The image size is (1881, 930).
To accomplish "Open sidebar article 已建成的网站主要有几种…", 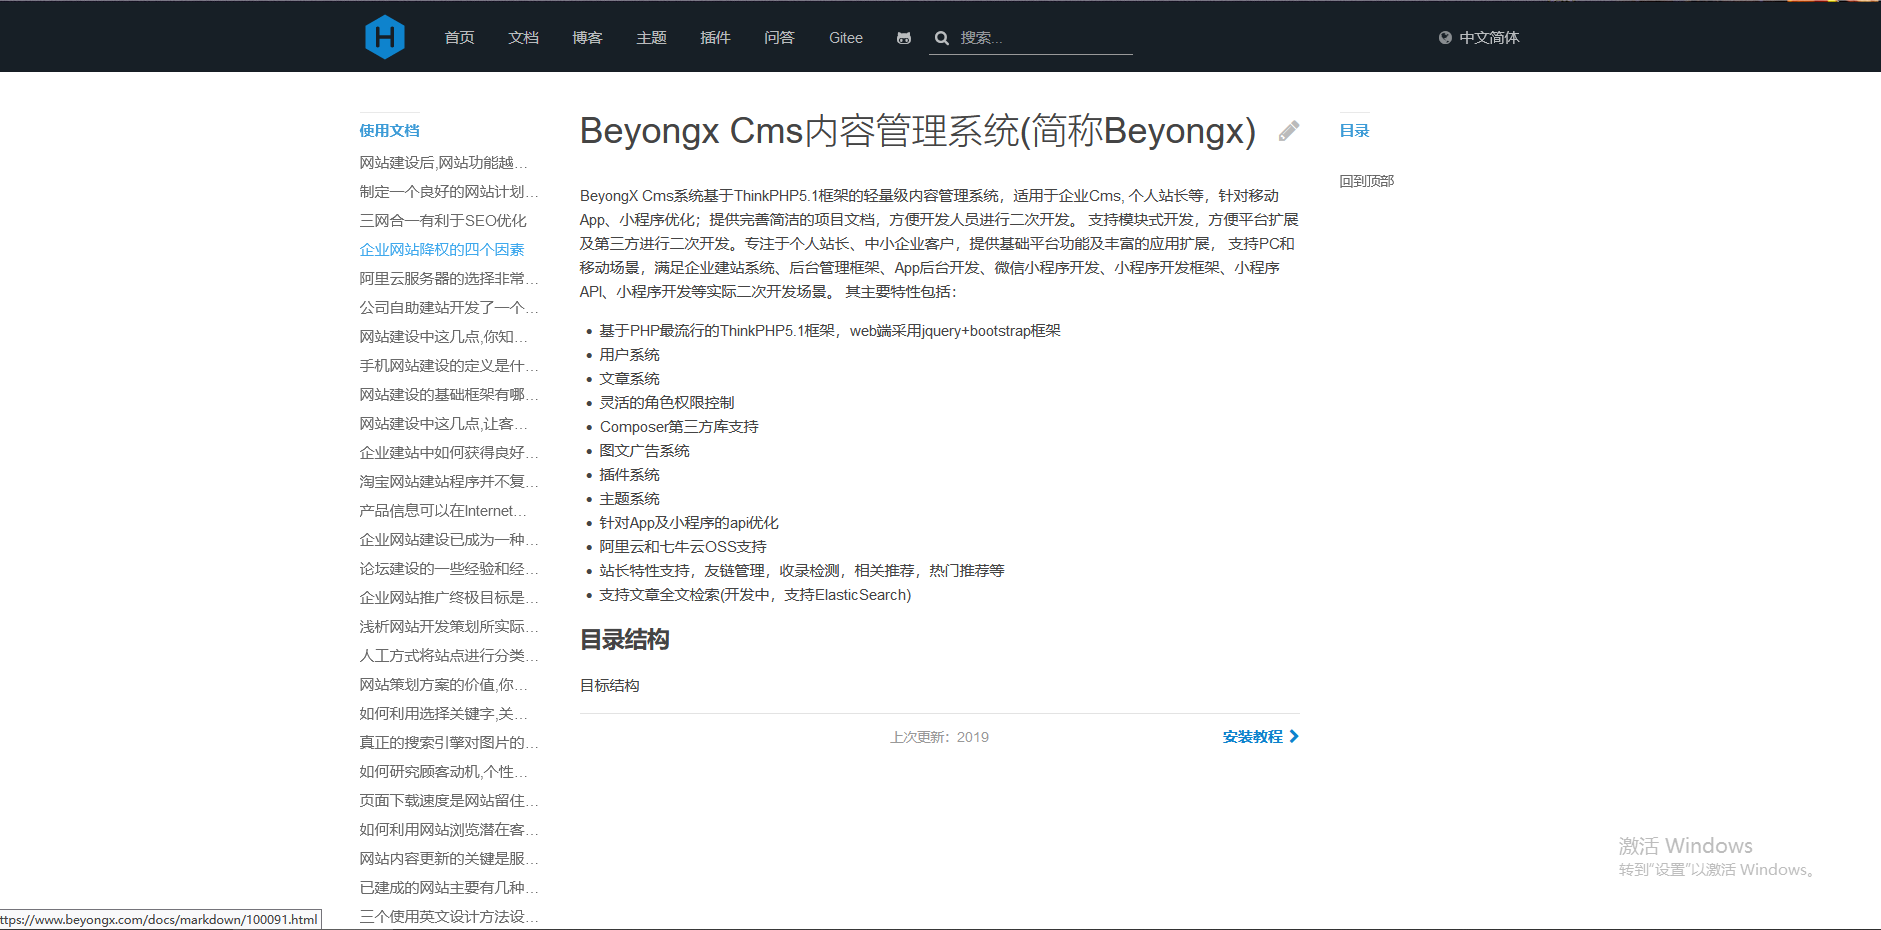I will [449, 887].
